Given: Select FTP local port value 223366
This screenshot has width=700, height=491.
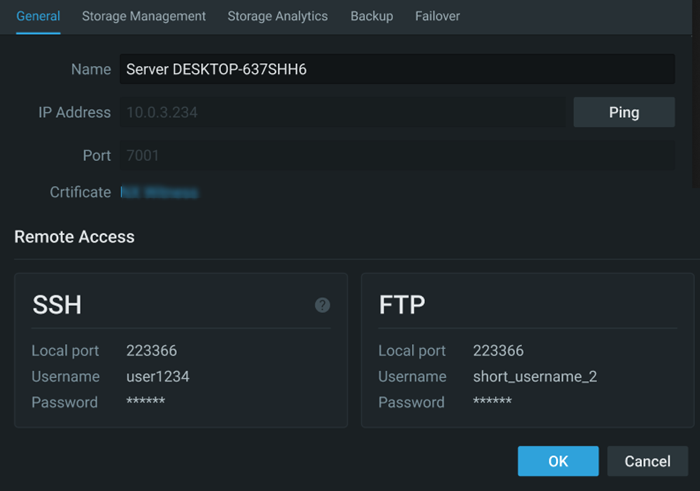Looking at the screenshot, I should pyautogui.click(x=498, y=351).
